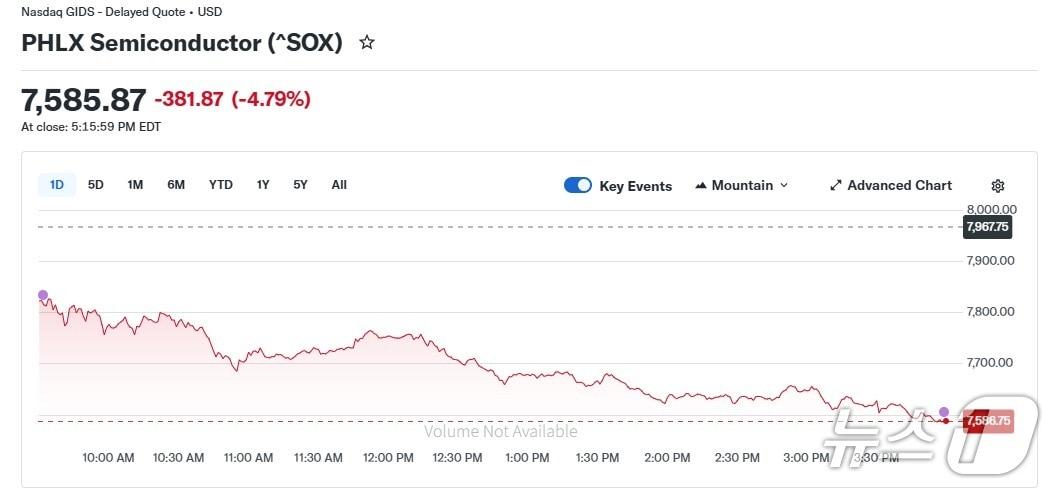Add ^SOX to watchlist with star icon
Viewport: 1055px width, 491px height.
pos(367,43)
